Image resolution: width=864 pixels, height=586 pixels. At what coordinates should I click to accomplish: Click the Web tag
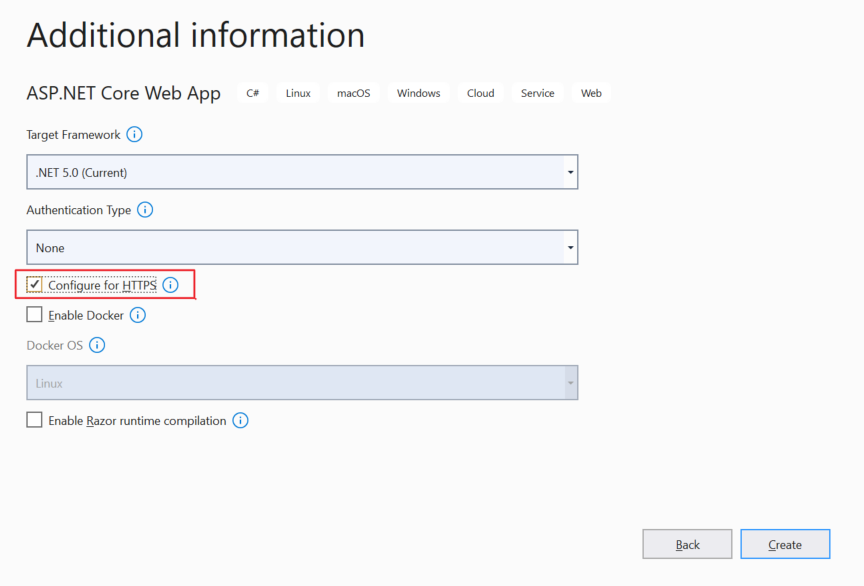[x=591, y=93]
